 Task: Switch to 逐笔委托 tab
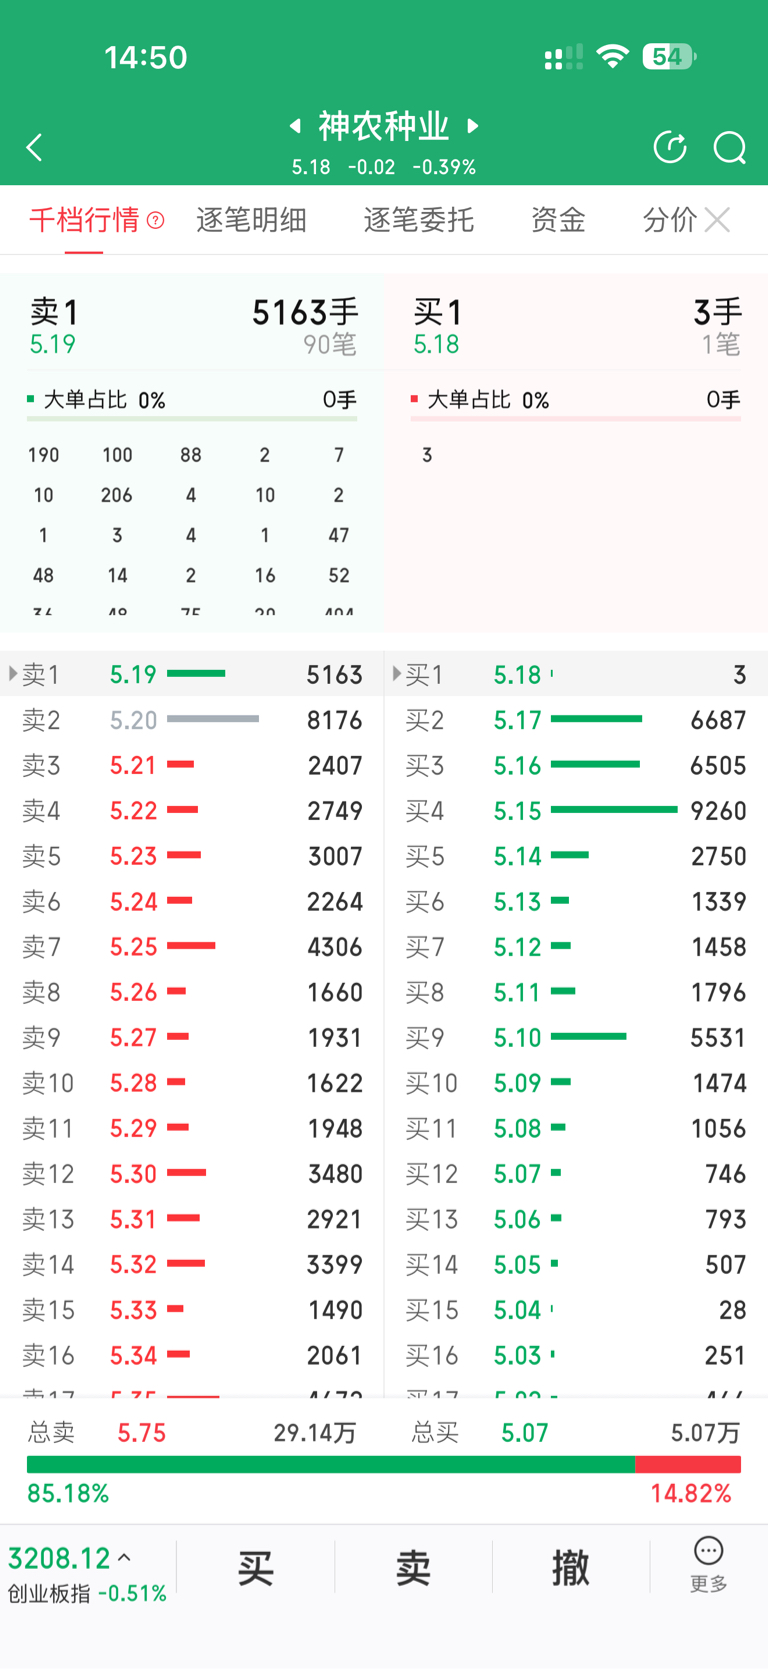418,220
